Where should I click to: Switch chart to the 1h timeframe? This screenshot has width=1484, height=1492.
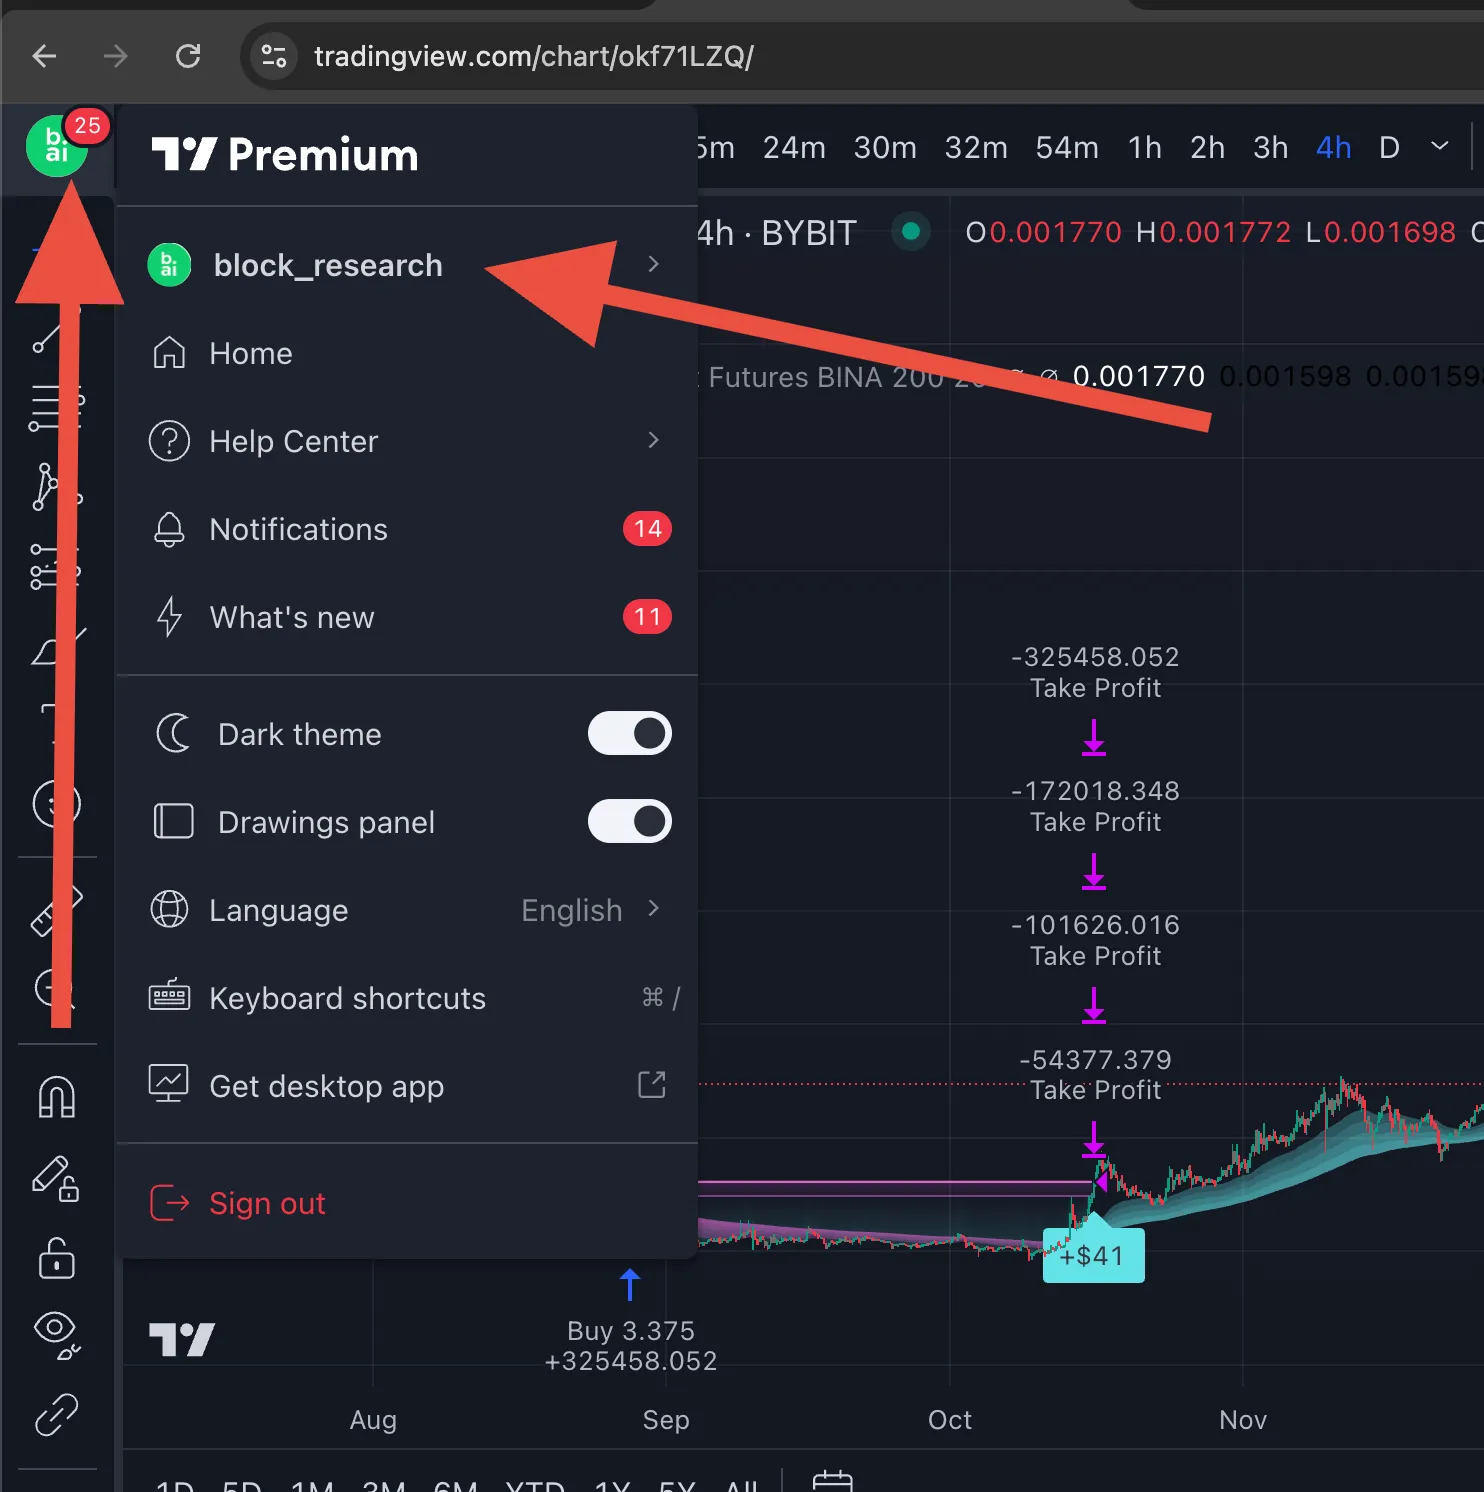[1144, 147]
